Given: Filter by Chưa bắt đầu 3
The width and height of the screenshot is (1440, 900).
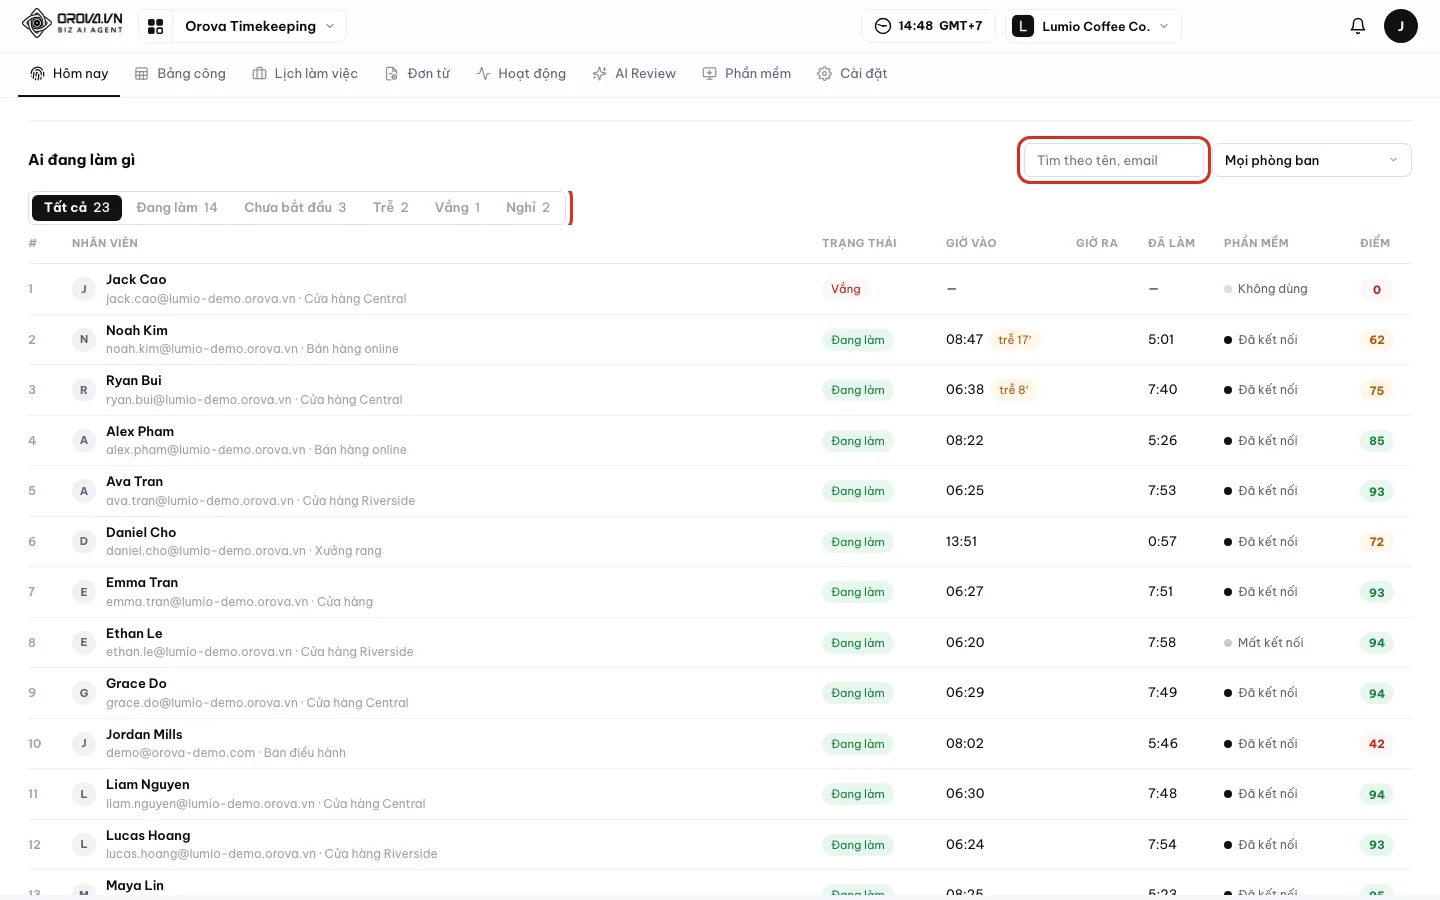Looking at the screenshot, I should (295, 208).
